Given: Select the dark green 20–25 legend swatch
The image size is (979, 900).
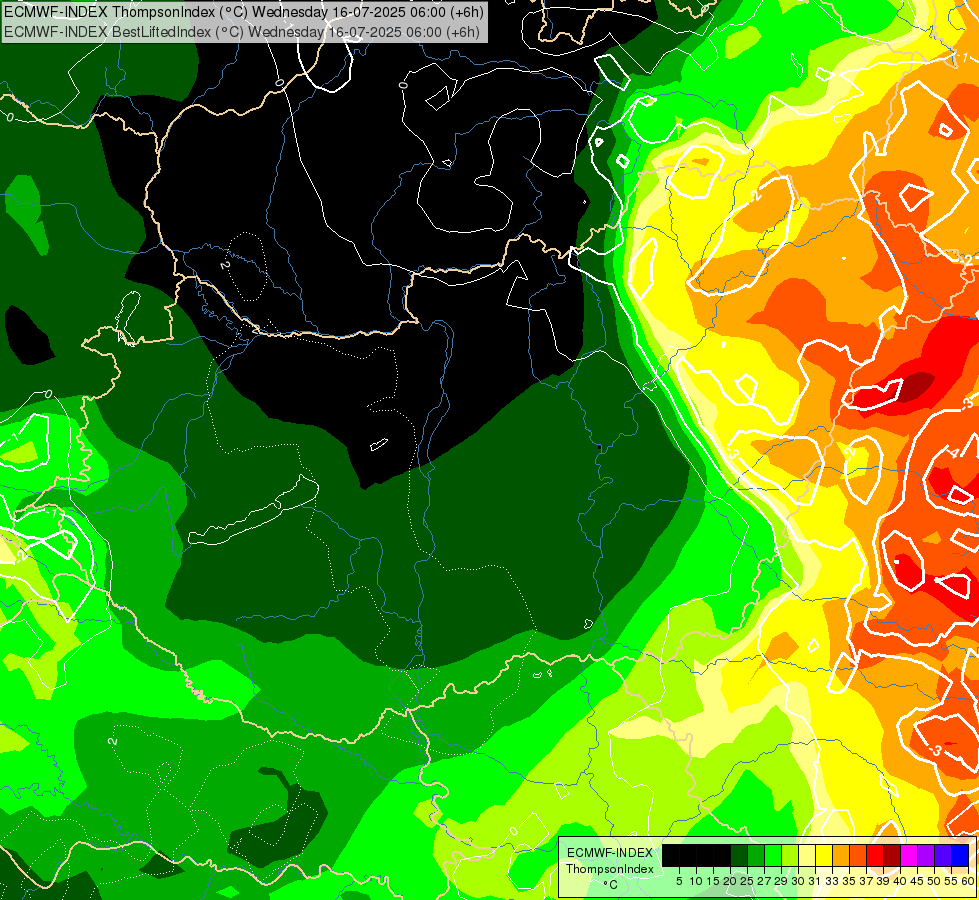Looking at the screenshot, I should click(739, 855).
